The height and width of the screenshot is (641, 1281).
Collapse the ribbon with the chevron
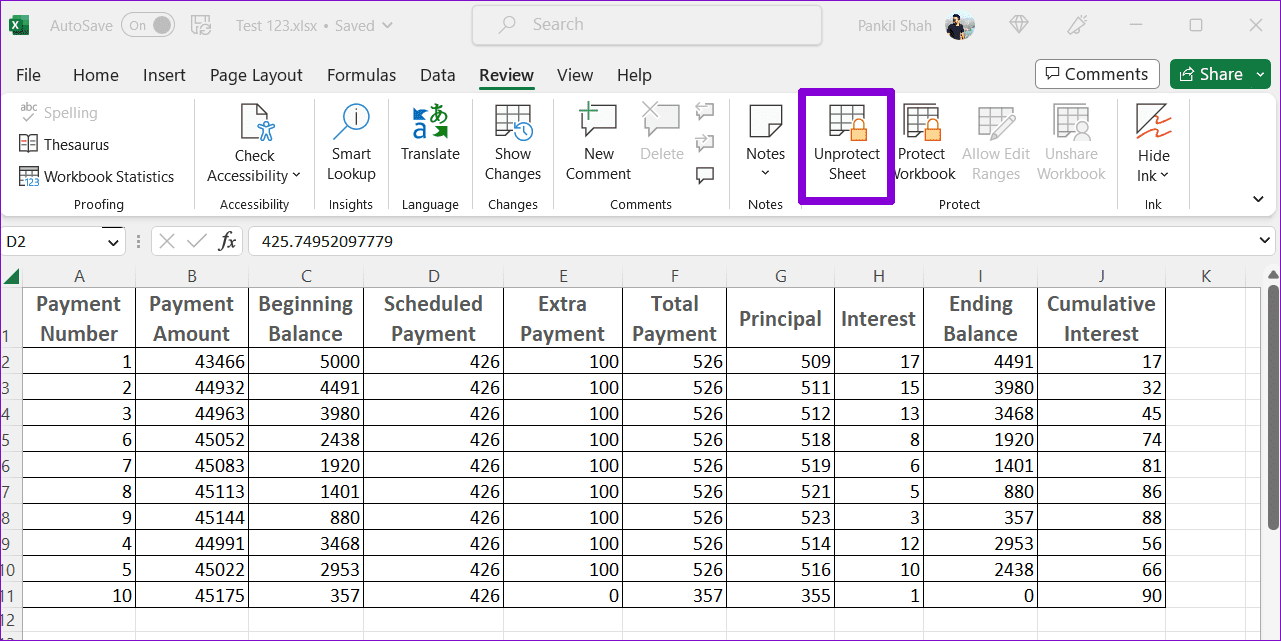(x=1258, y=199)
